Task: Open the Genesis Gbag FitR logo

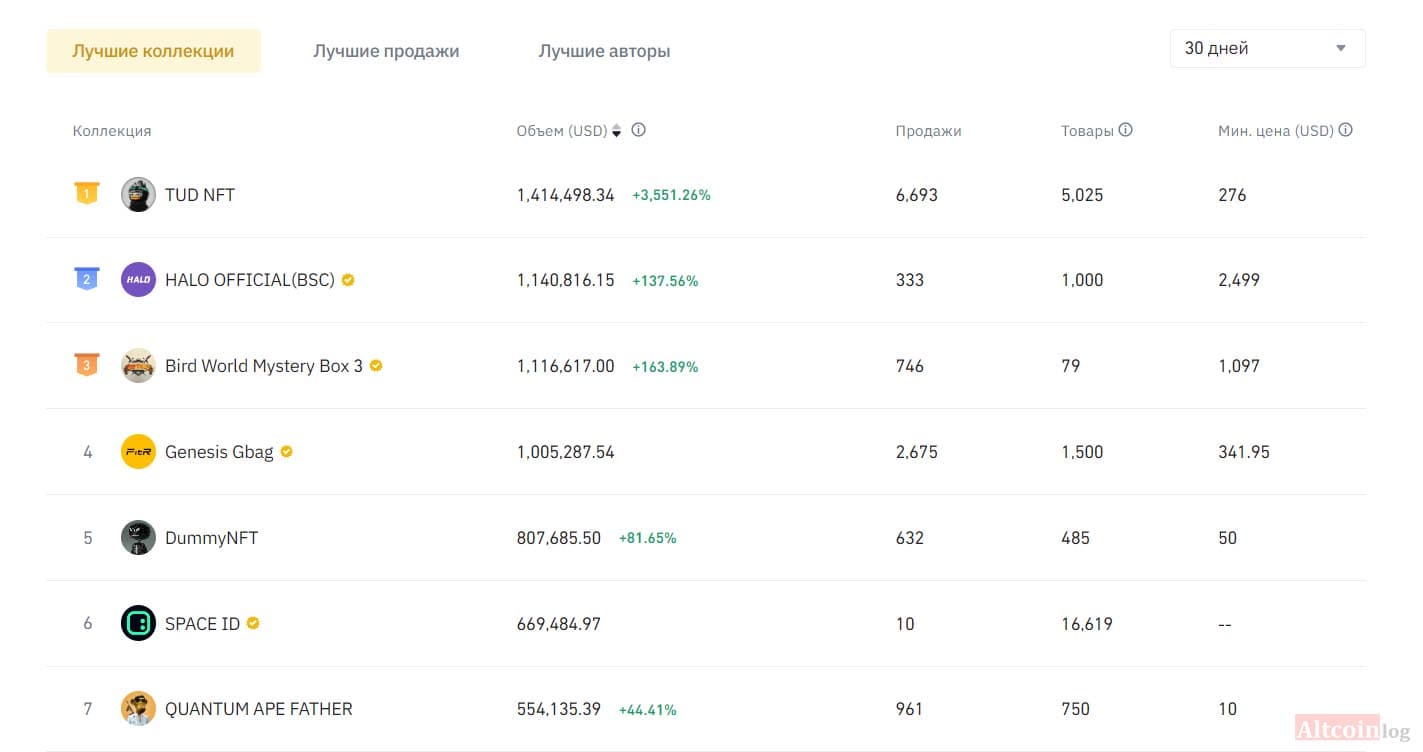Action: [138, 452]
